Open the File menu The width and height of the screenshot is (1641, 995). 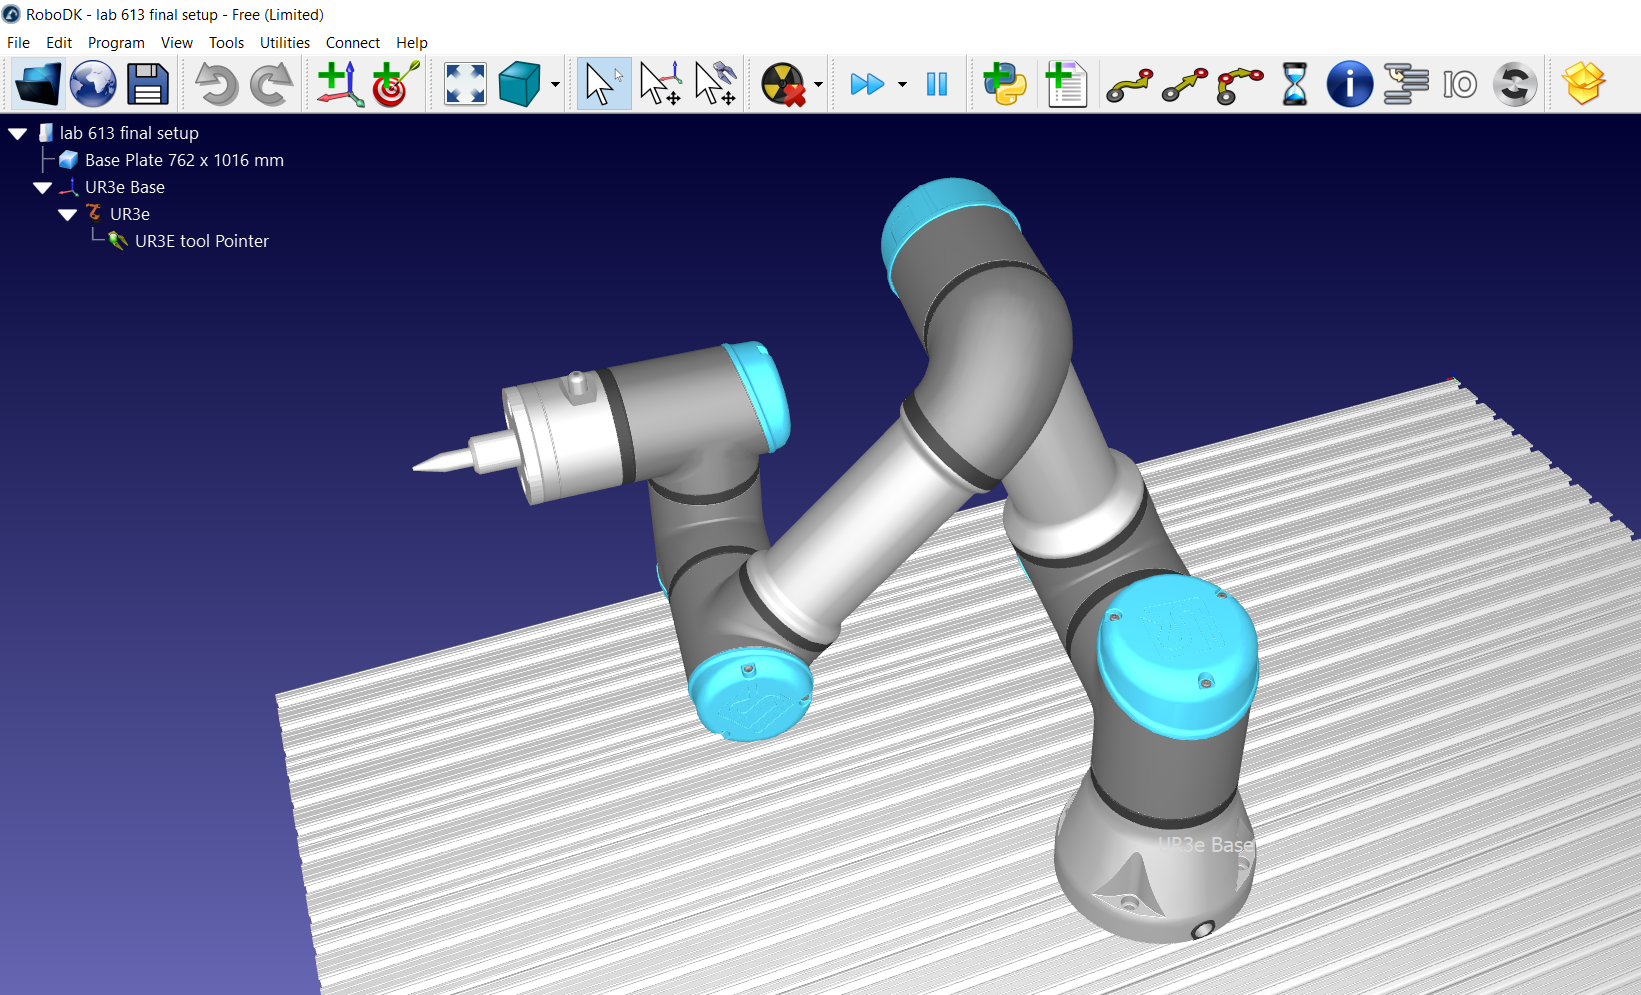[18, 42]
